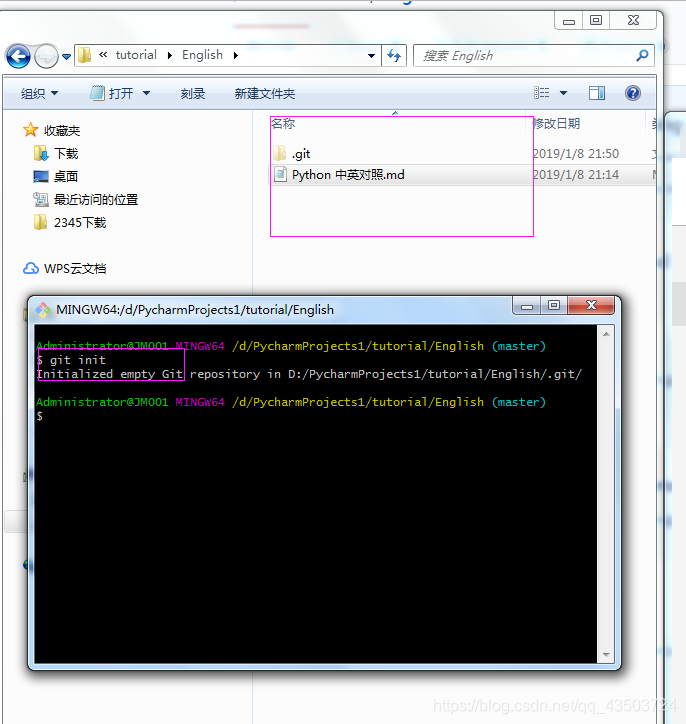The width and height of the screenshot is (686, 724).
Task: Open Help with the question mark icon
Action: [632, 93]
